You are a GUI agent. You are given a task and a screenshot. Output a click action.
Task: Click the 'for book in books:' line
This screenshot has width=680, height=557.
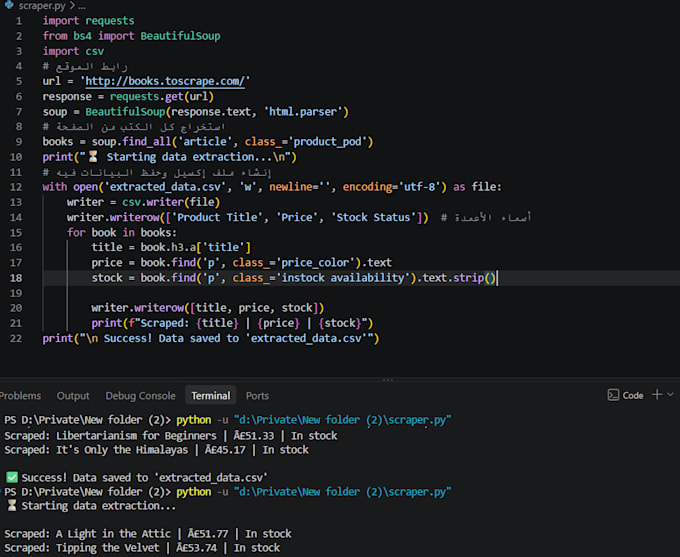click(x=122, y=233)
